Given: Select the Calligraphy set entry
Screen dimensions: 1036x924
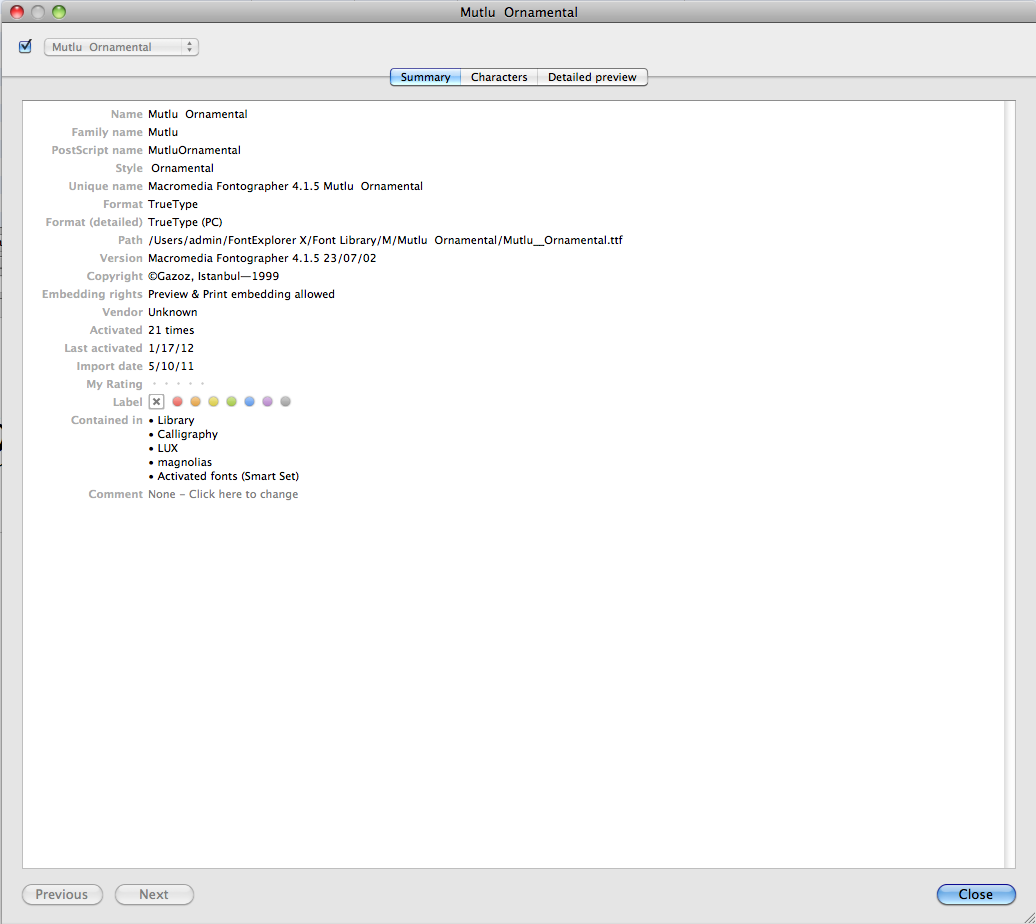Looking at the screenshot, I should coord(188,434).
